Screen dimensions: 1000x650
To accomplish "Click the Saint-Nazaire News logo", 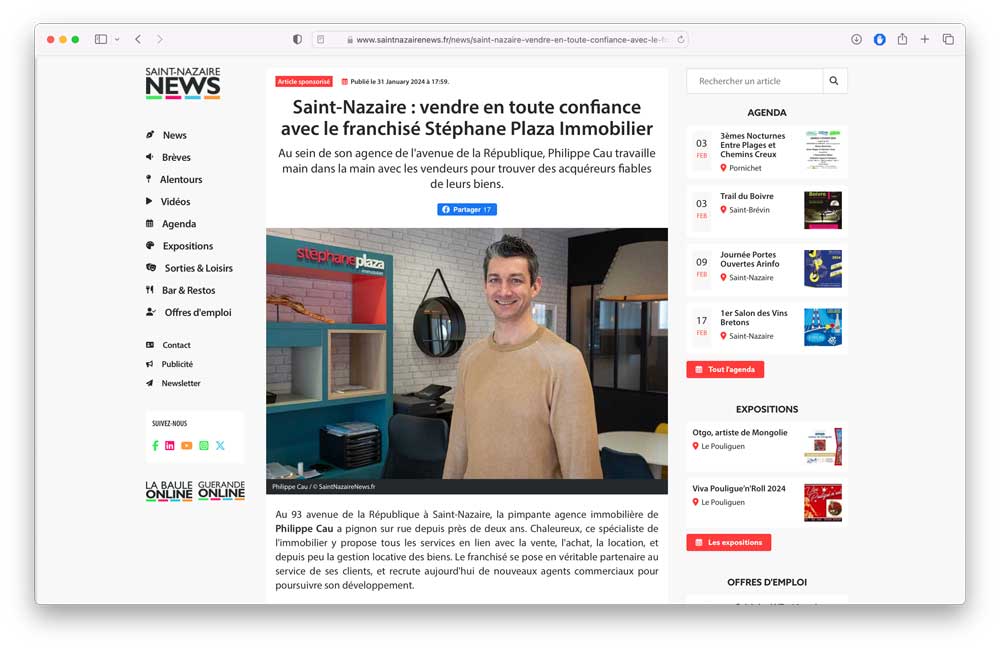I will click(183, 83).
